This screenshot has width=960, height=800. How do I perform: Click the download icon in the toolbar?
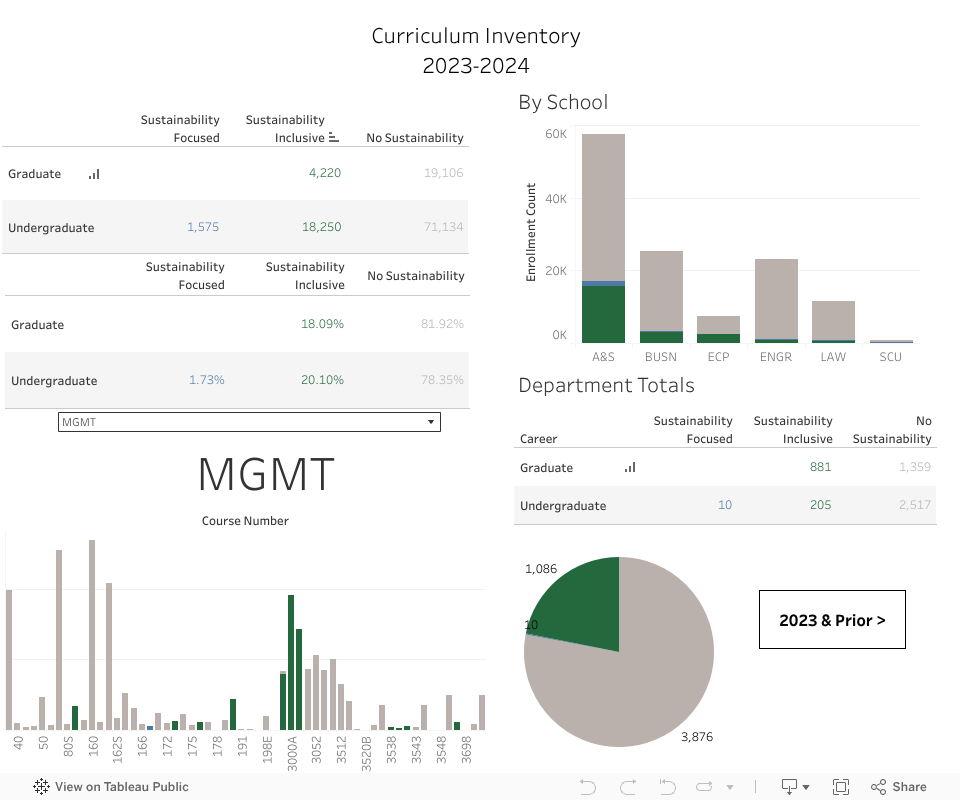[x=790, y=787]
